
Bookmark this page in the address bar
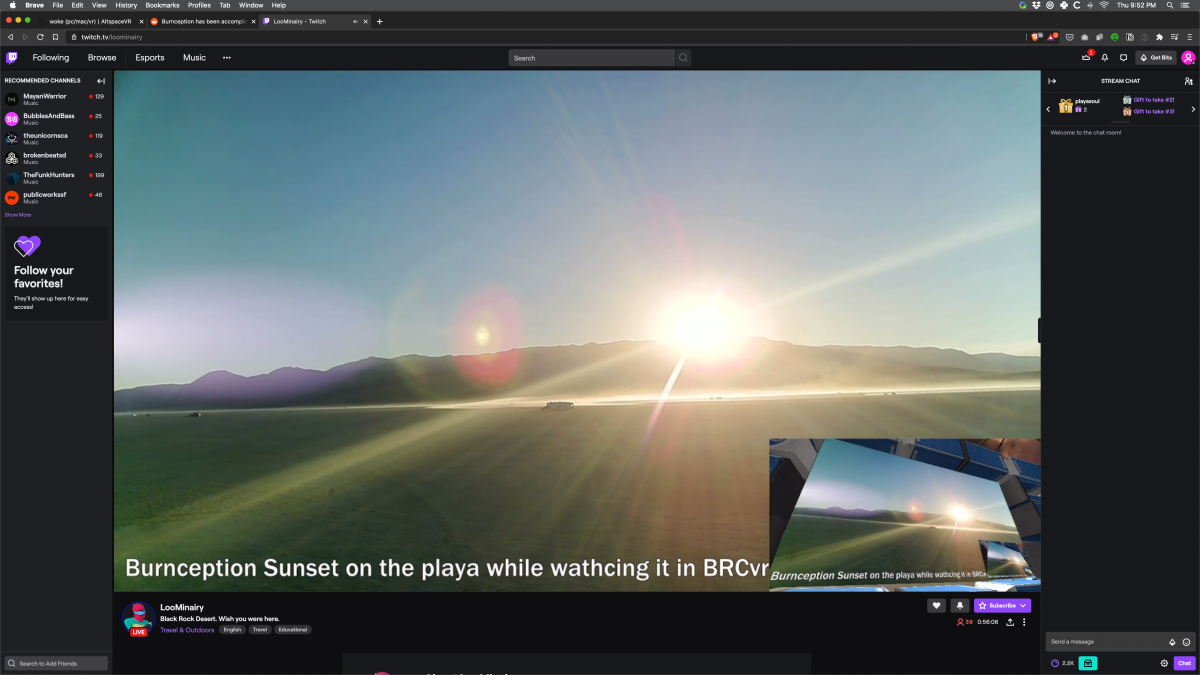point(56,37)
